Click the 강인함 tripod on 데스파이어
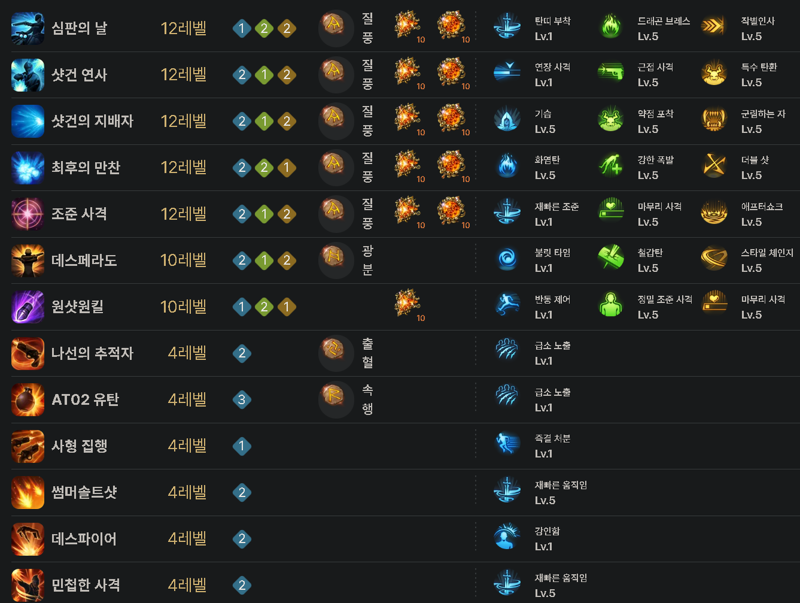The height and width of the screenshot is (603, 800). tap(507, 537)
